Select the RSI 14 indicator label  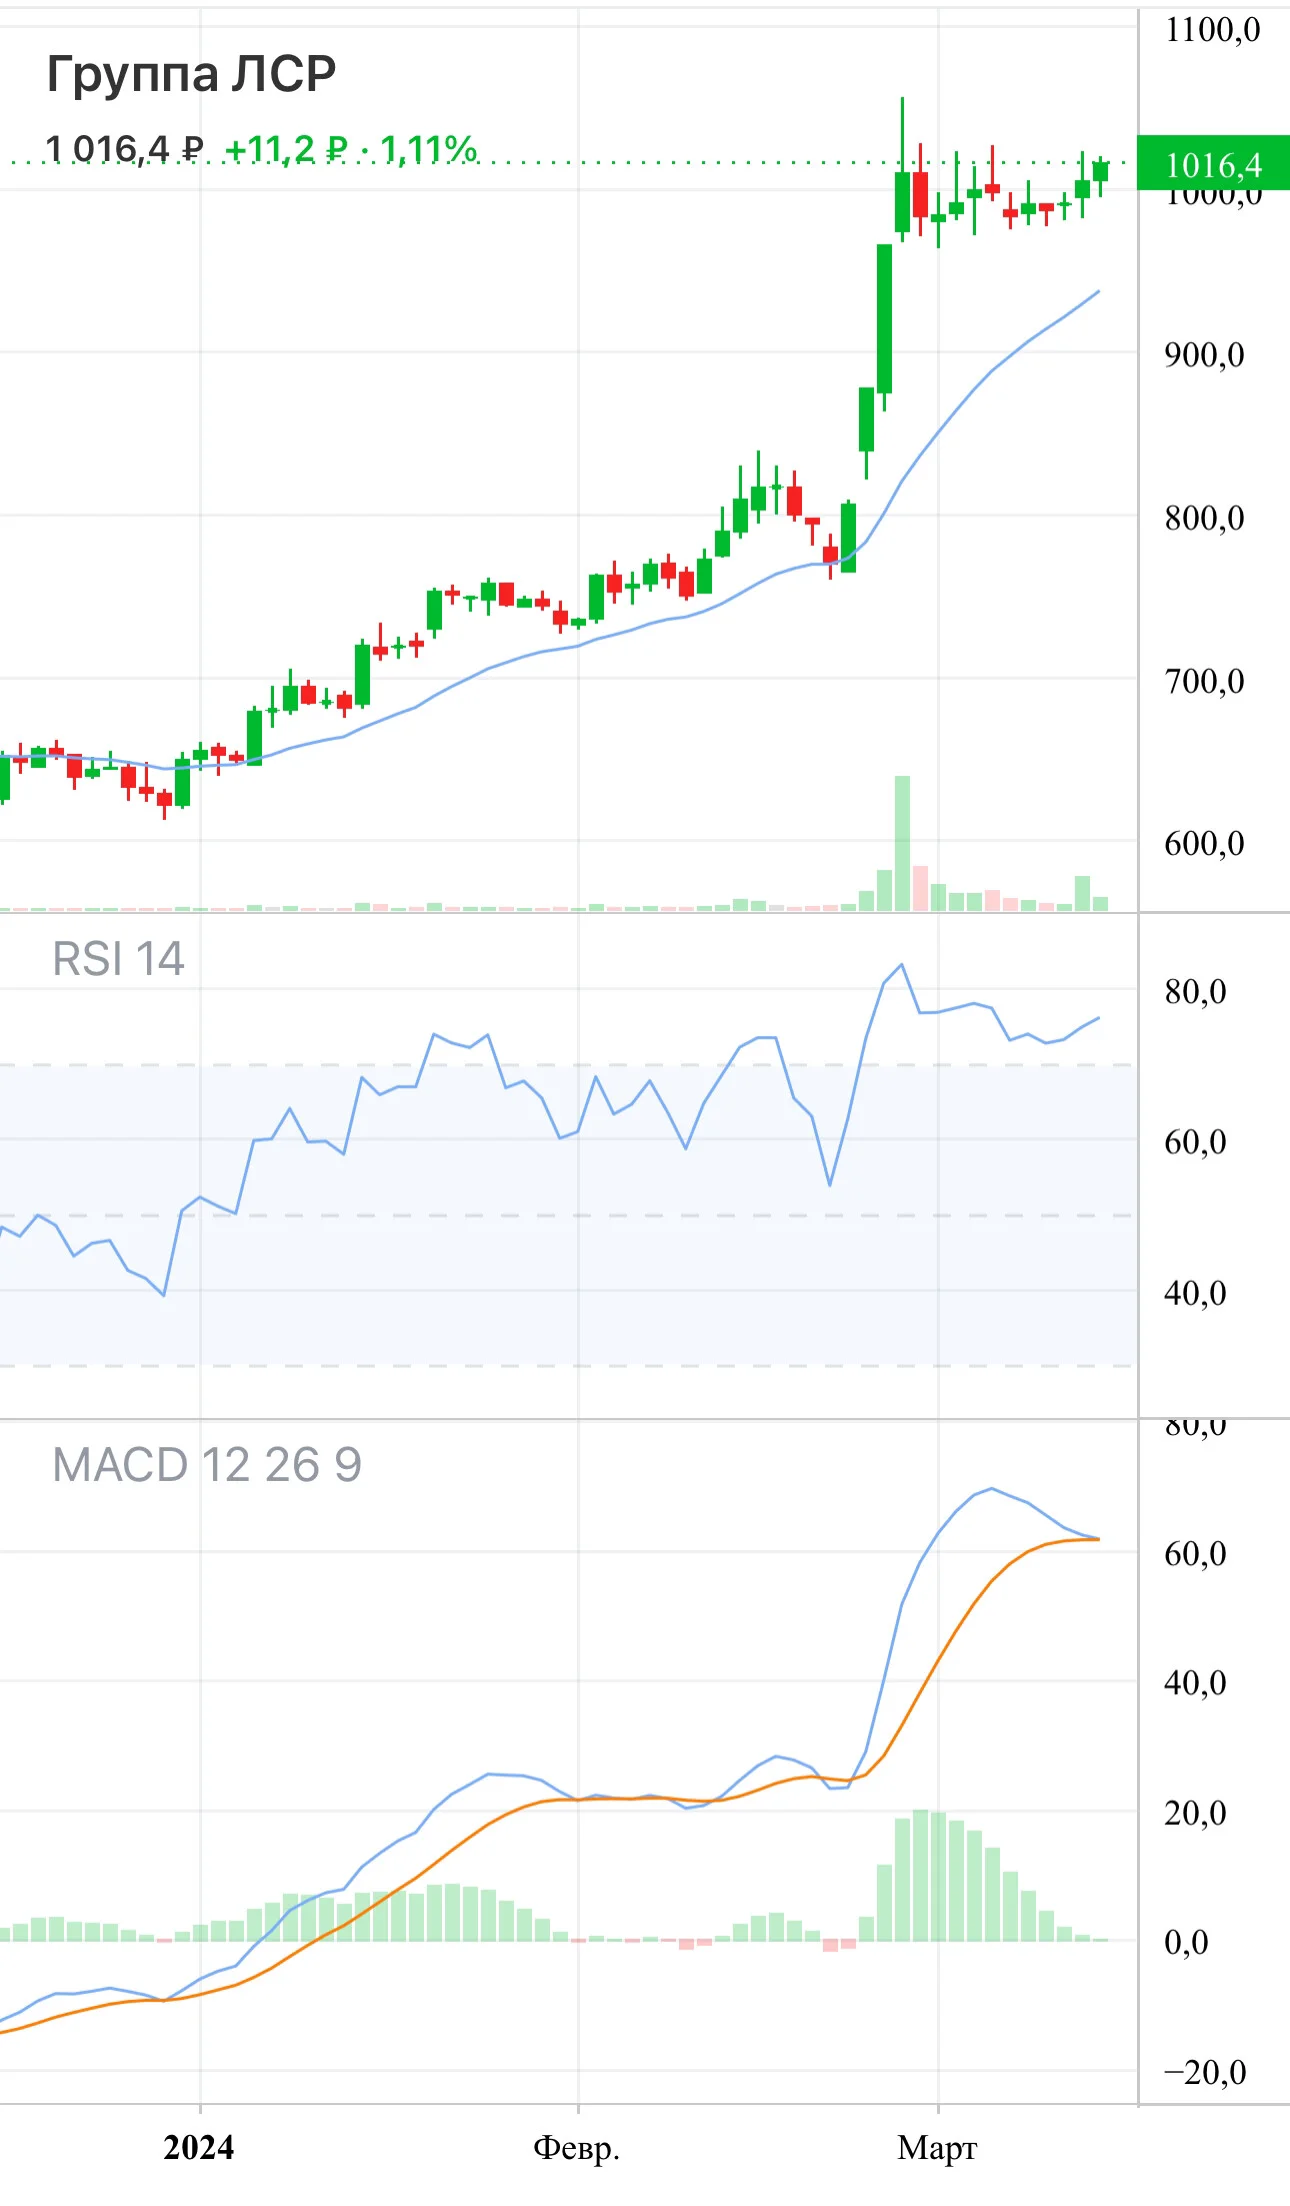(x=118, y=959)
